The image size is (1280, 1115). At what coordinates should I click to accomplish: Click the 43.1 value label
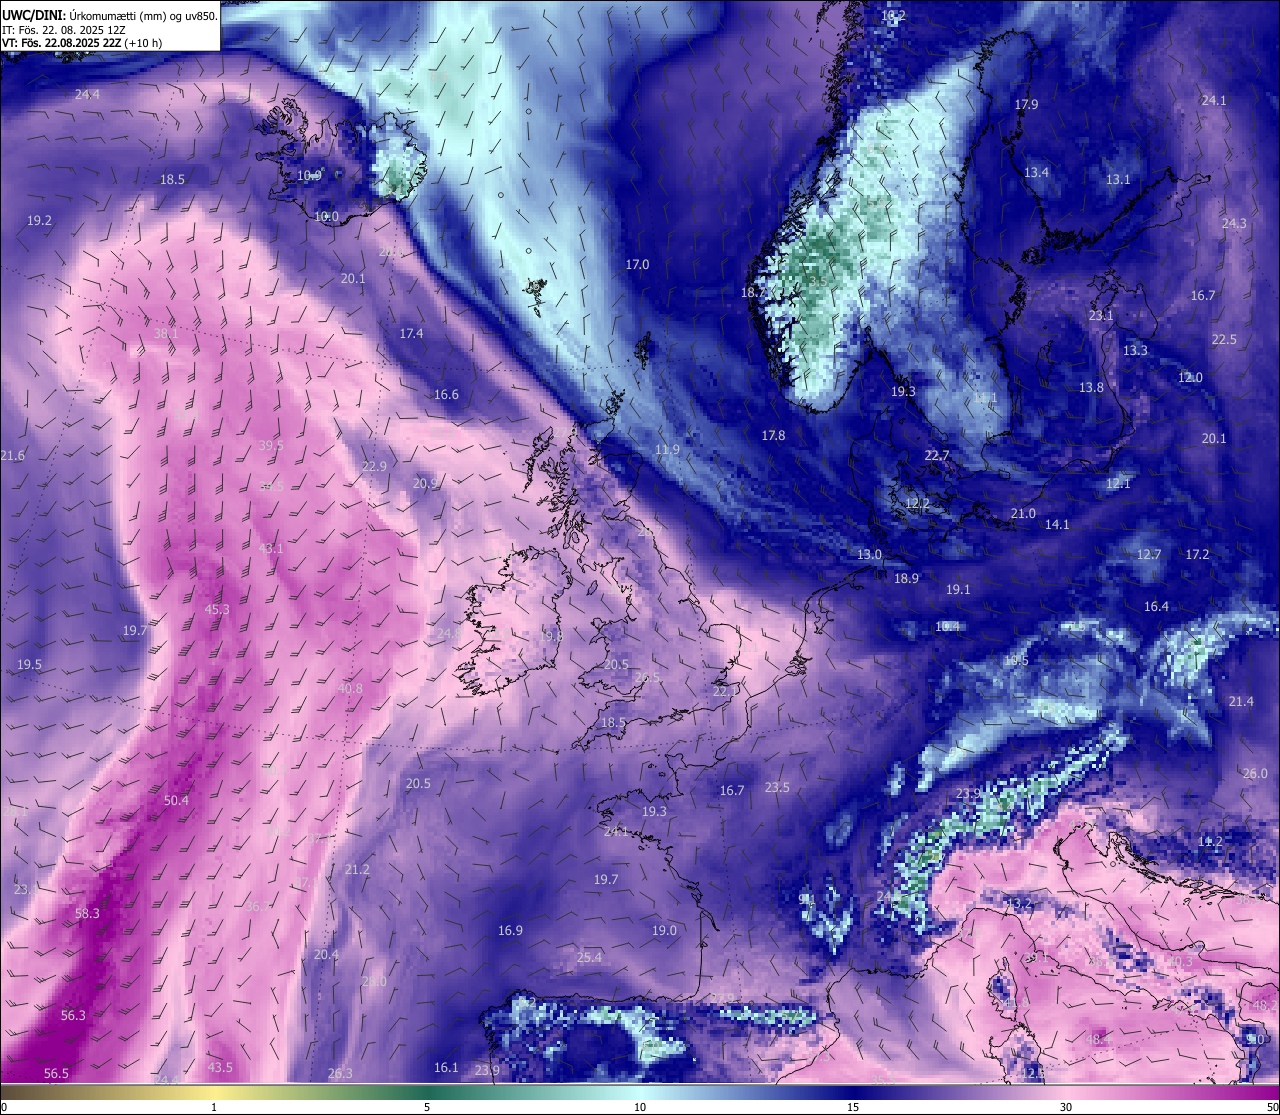click(271, 549)
